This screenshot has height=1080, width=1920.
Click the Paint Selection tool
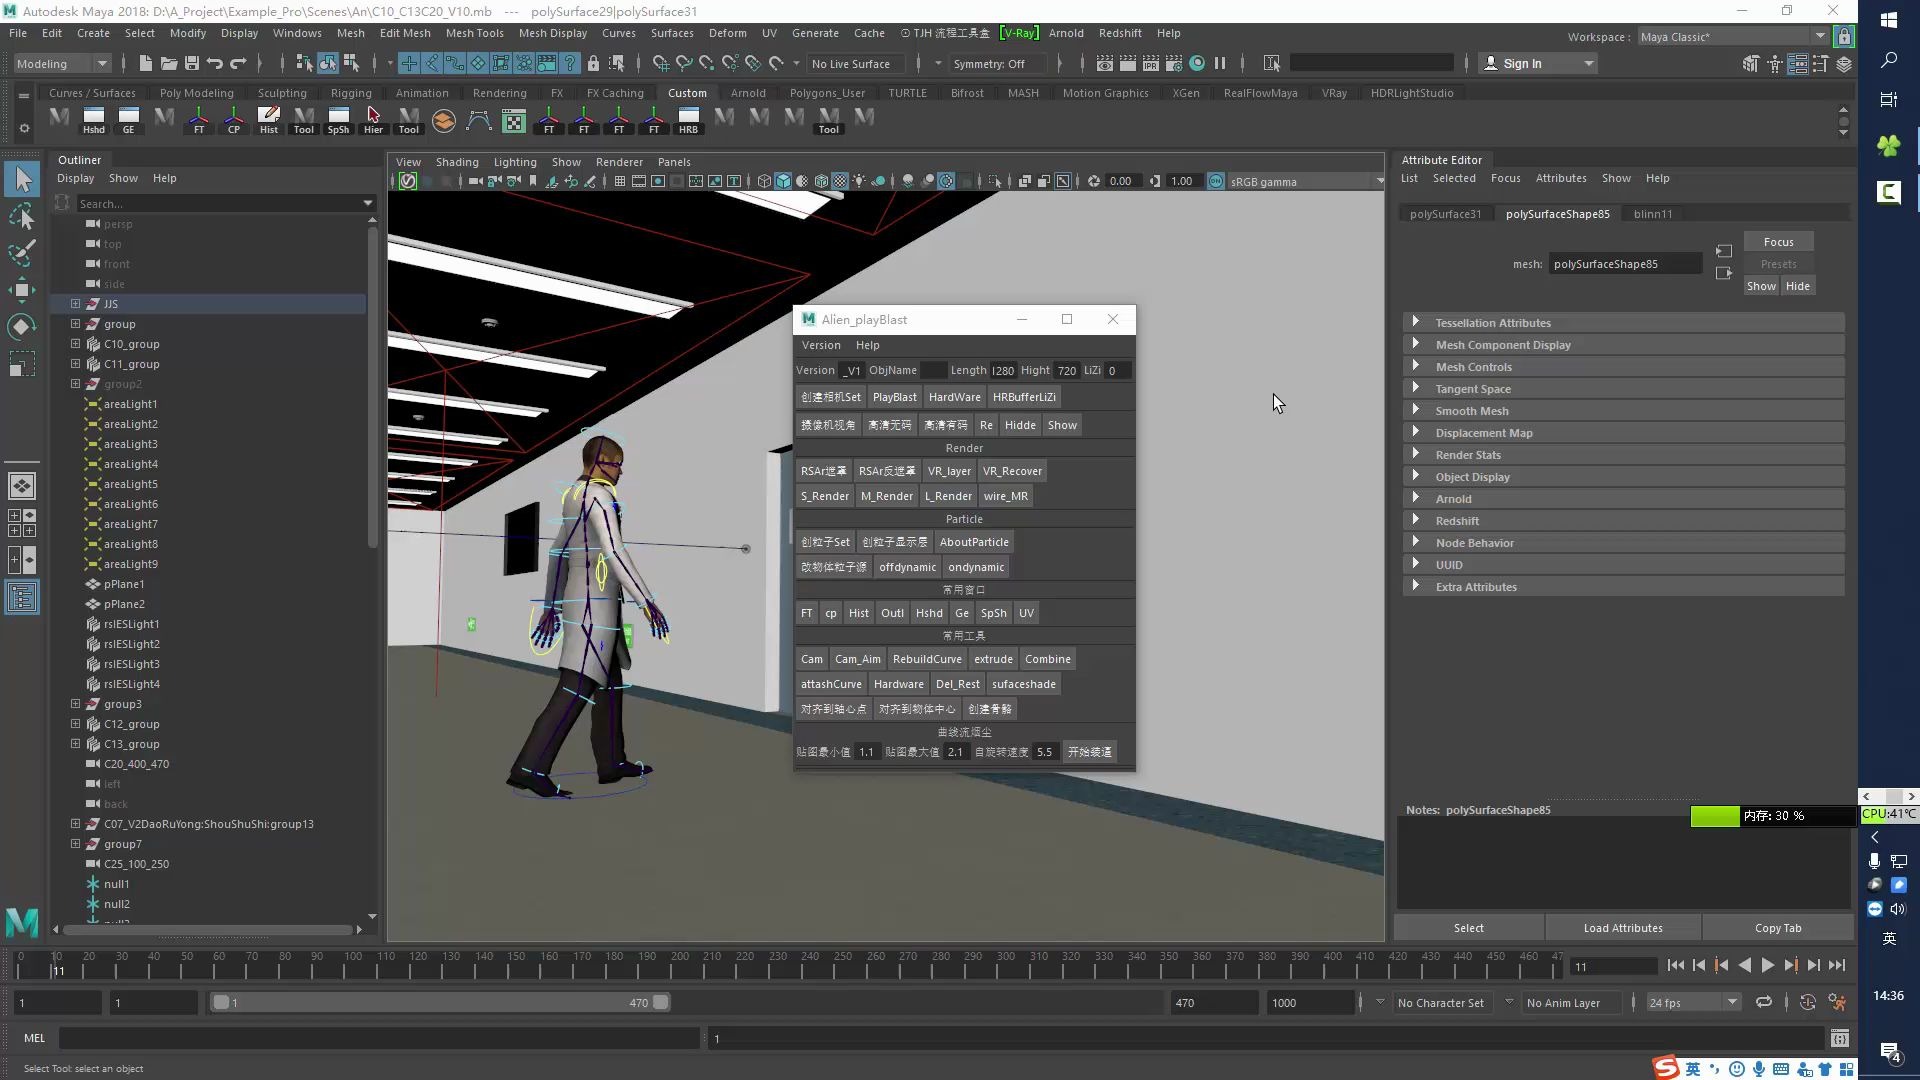[22, 252]
